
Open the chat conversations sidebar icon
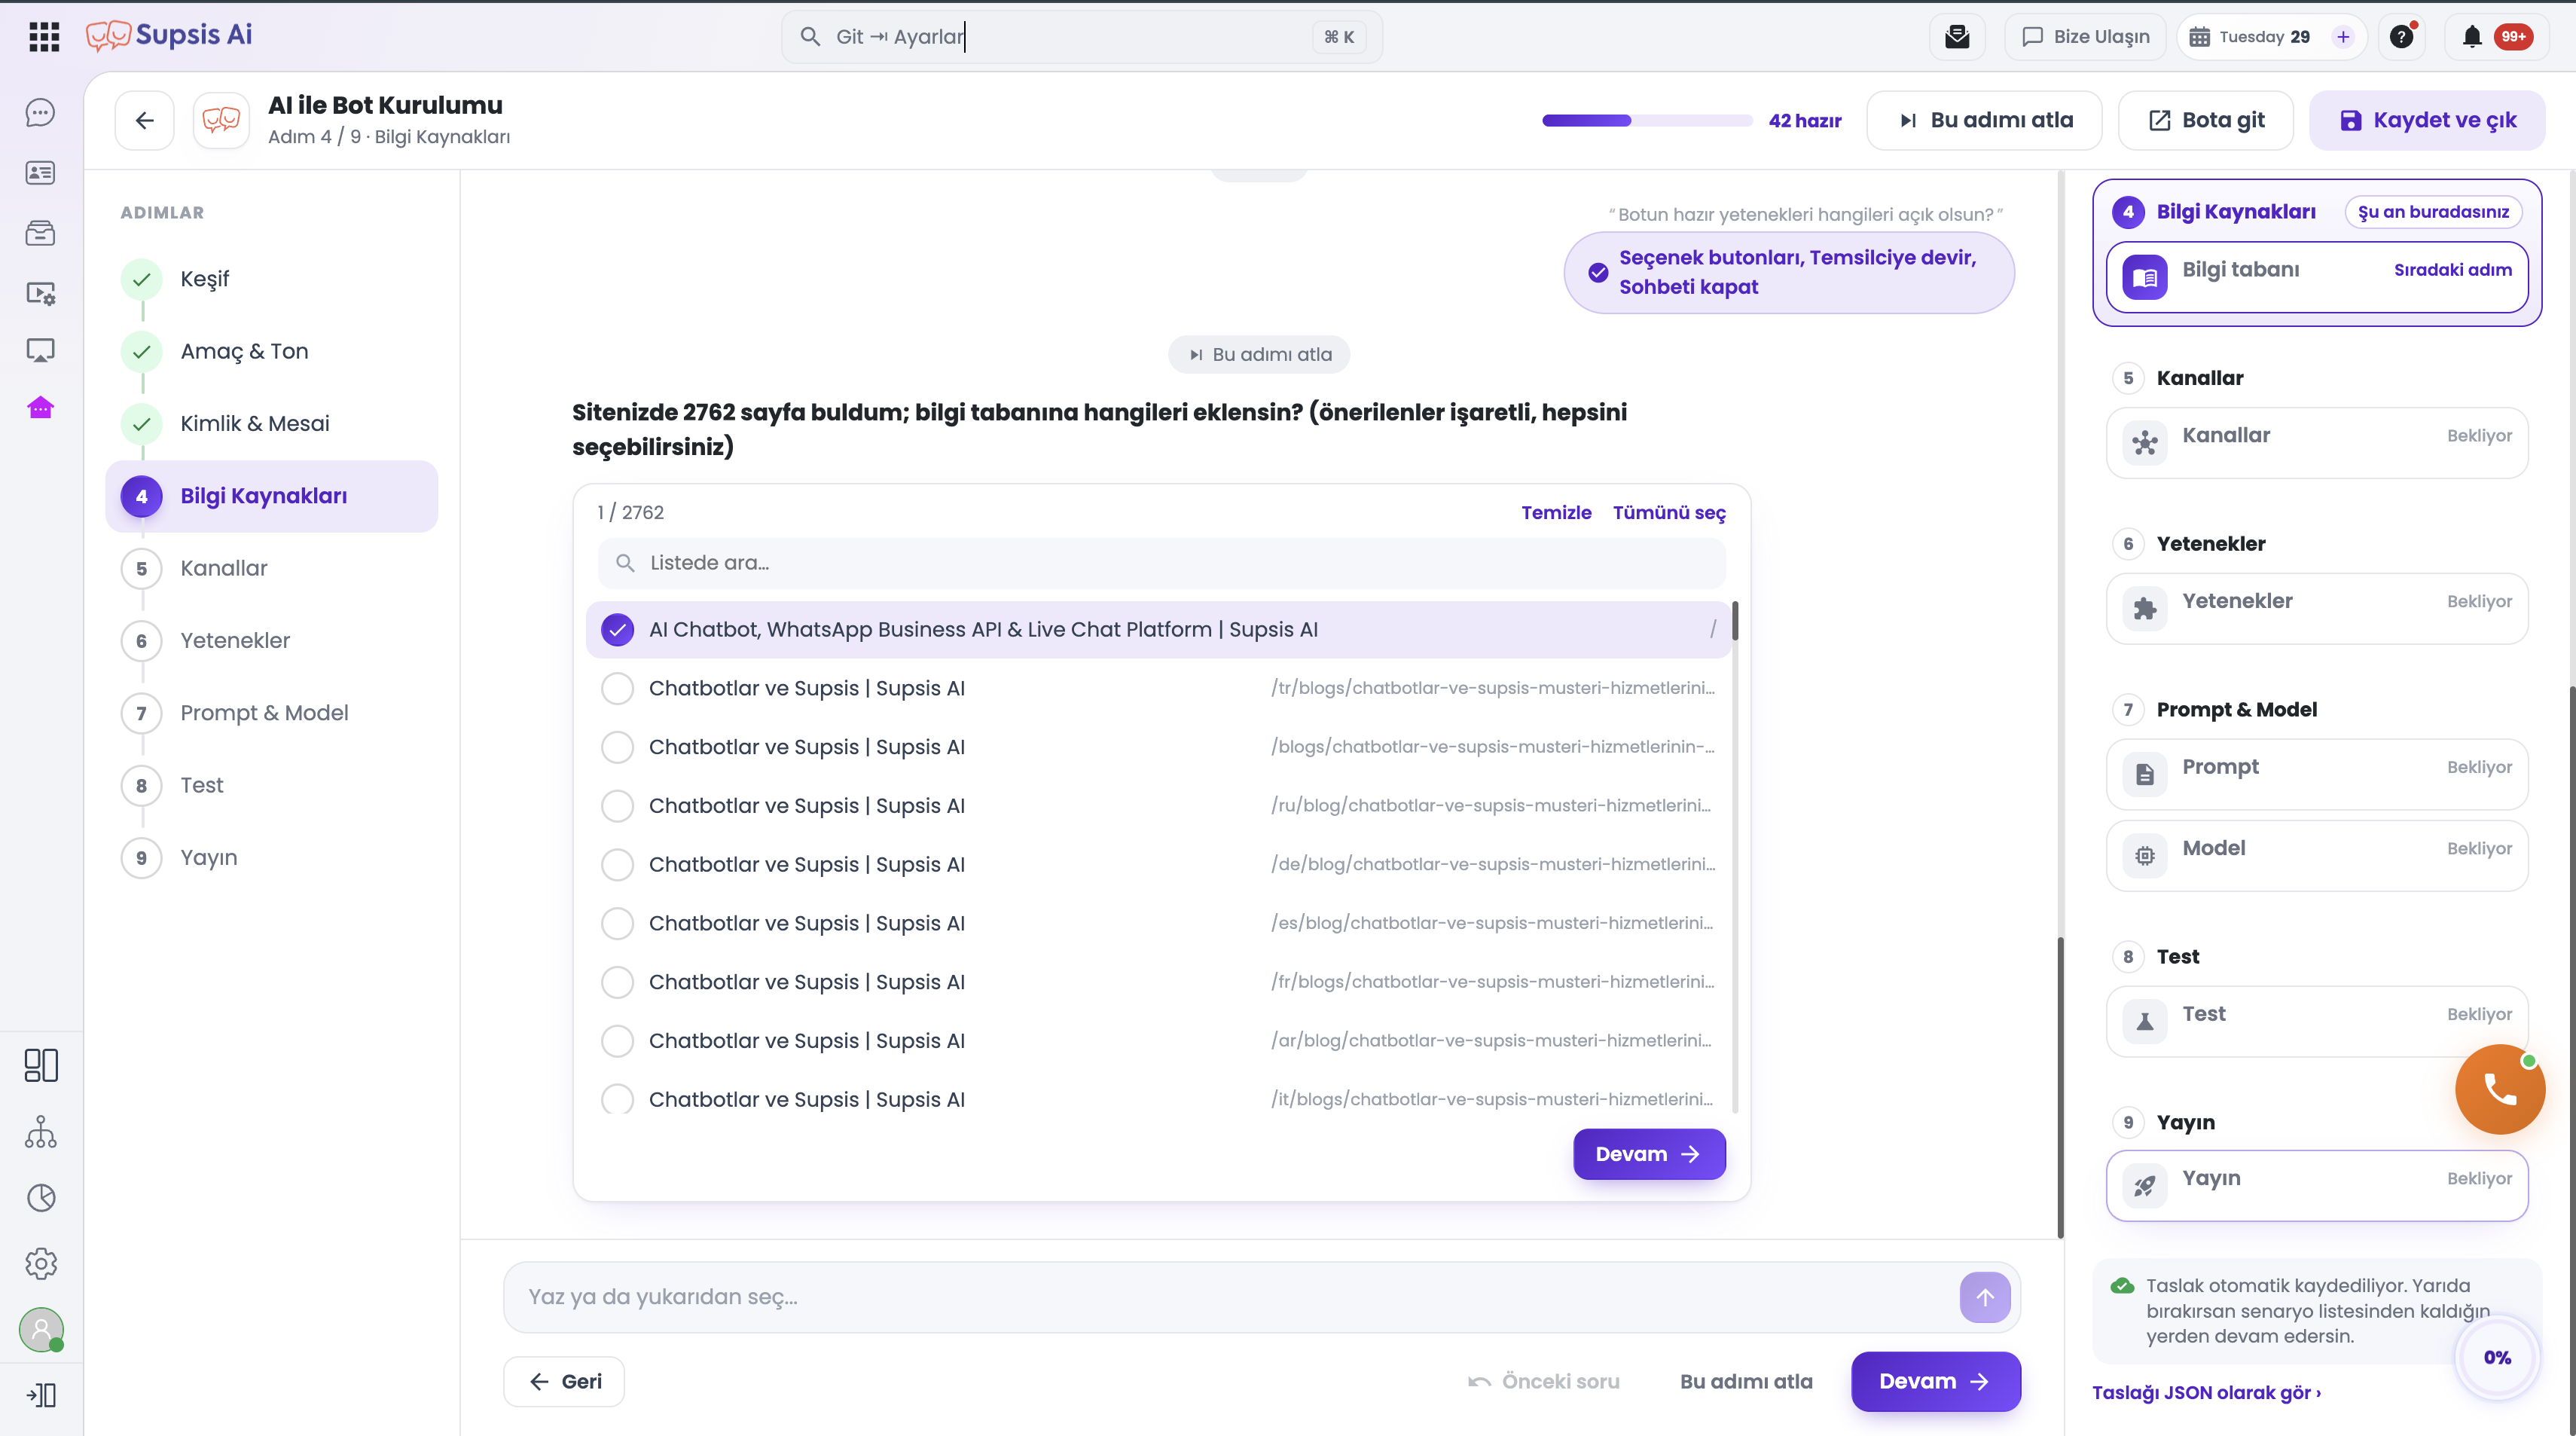pos(40,113)
